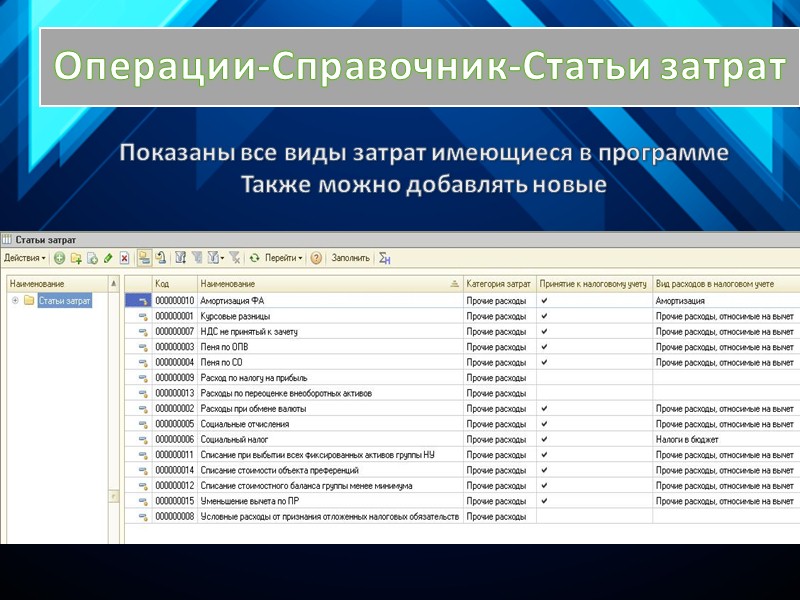Toggle tax checkbox for Амортизация ФА

click(544, 301)
